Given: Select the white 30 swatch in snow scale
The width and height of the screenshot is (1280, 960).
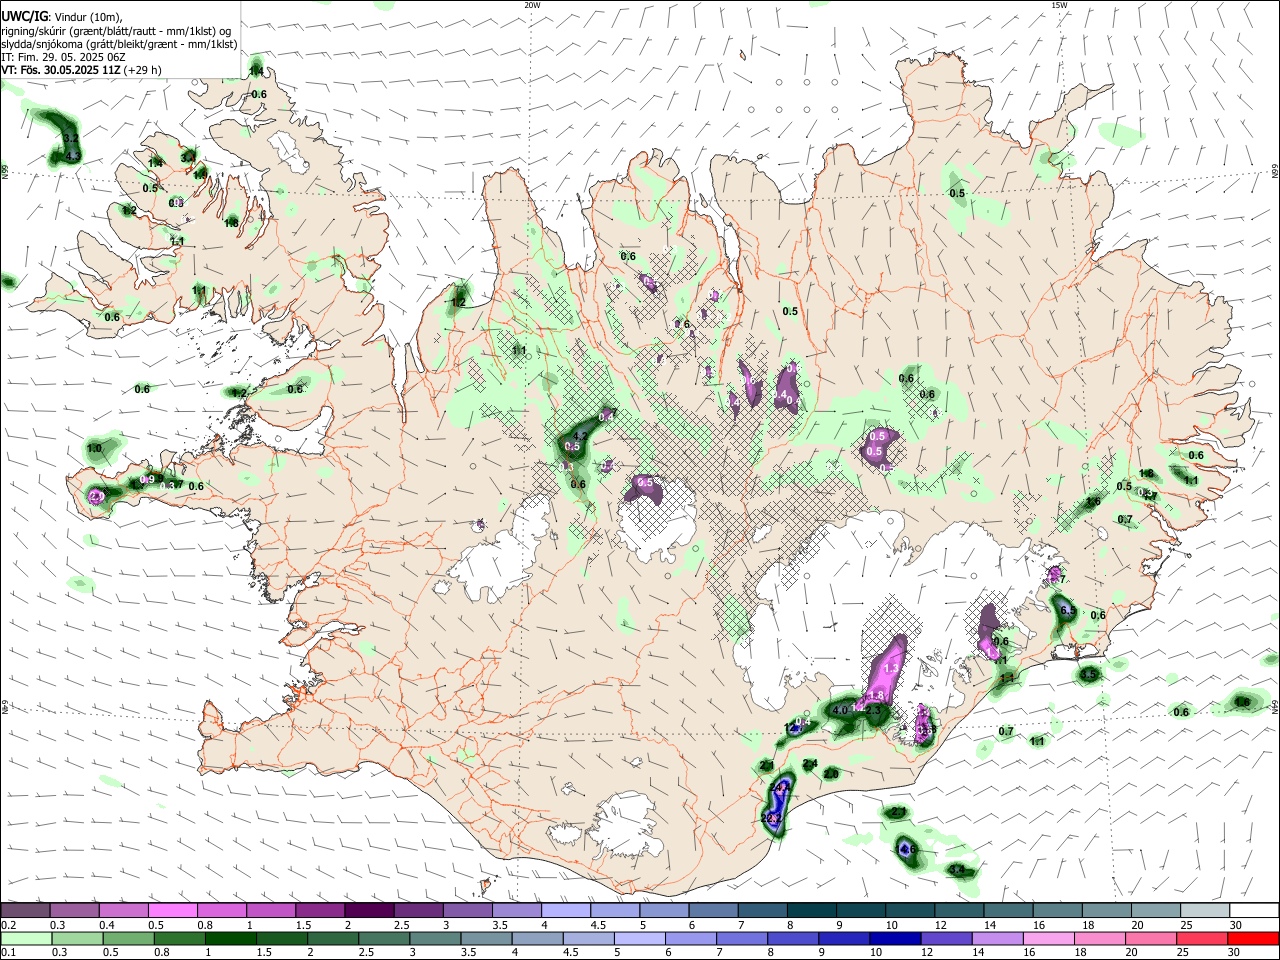Looking at the screenshot, I should pyautogui.click(x=1254, y=911).
